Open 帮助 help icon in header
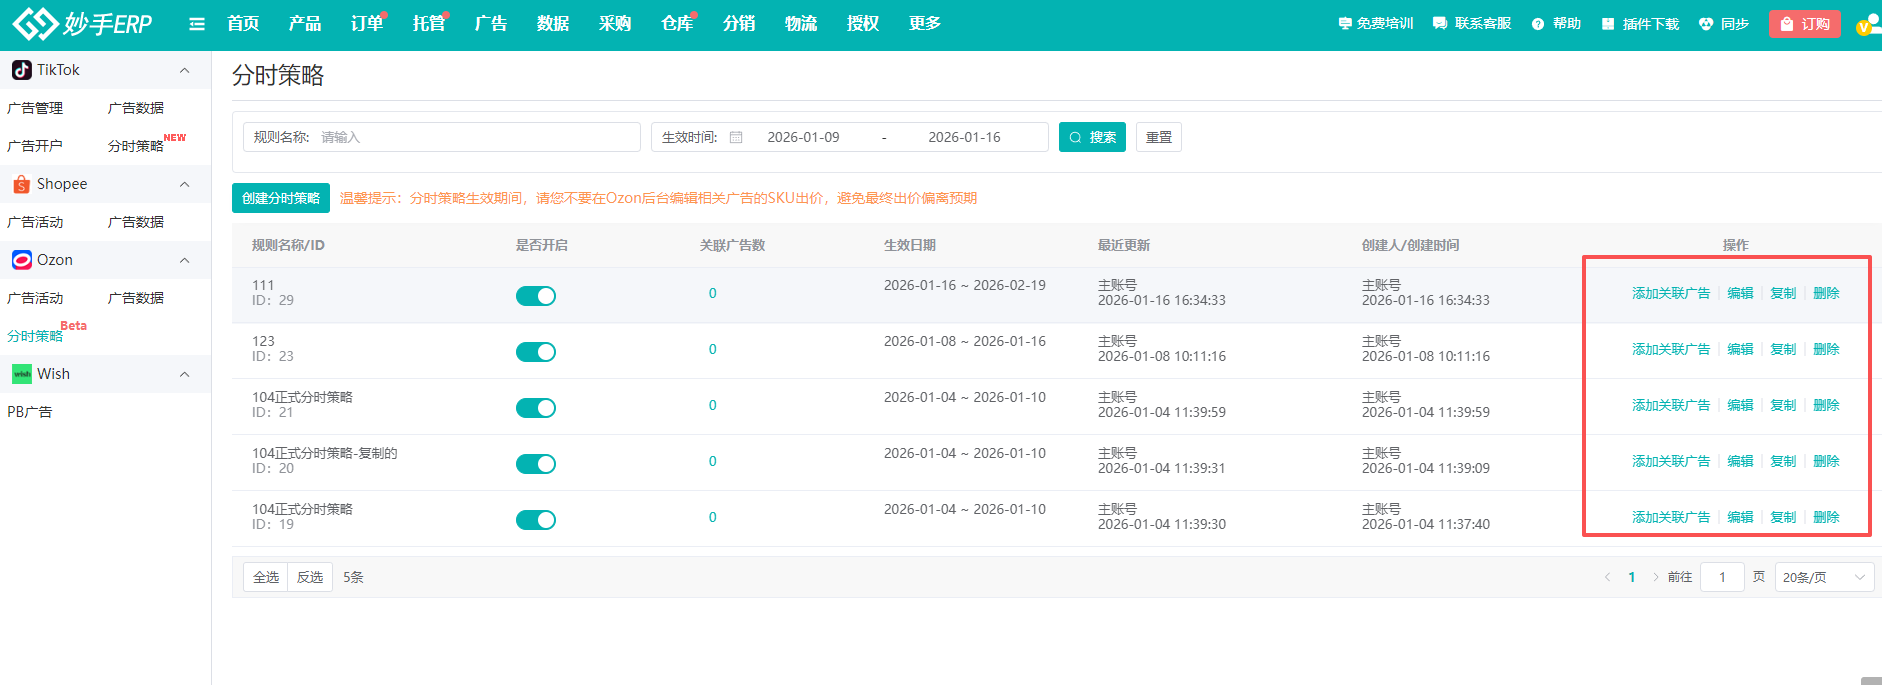The width and height of the screenshot is (1882, 685). (x=1538, y=24)
